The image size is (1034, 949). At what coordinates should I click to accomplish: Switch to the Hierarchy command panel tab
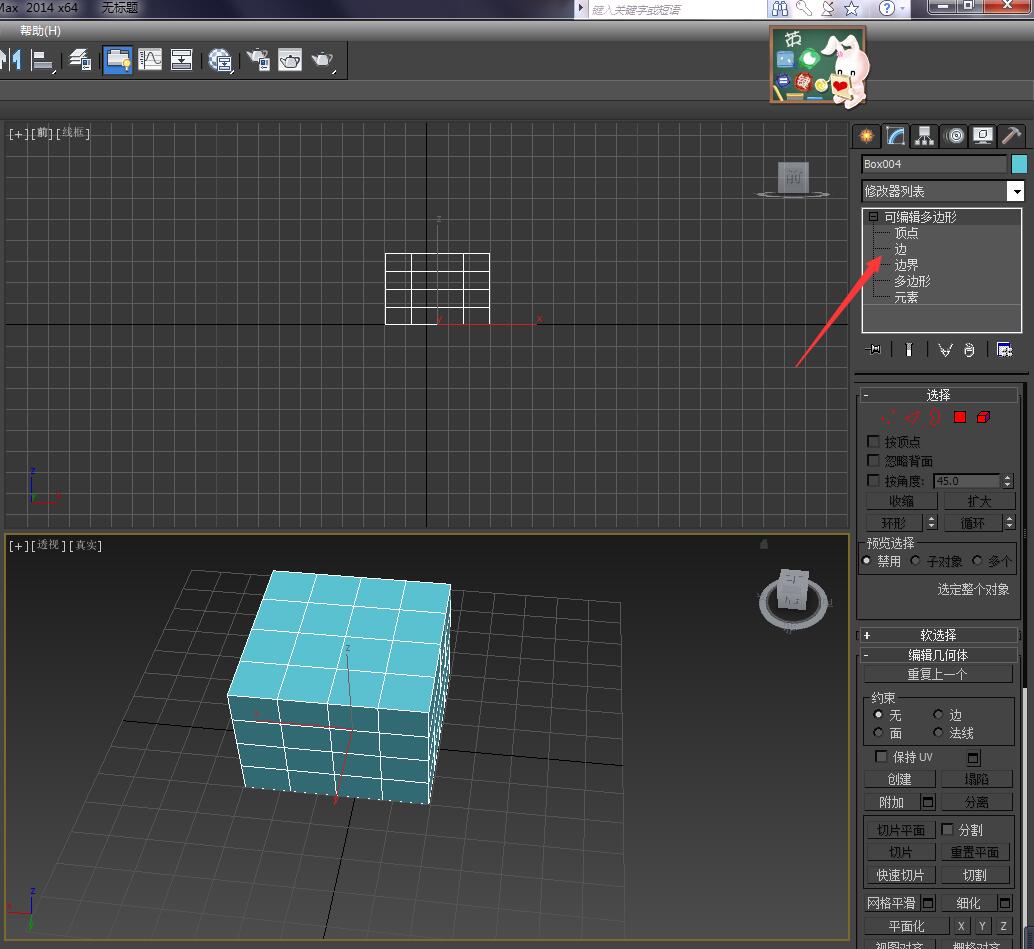(924, 135)
